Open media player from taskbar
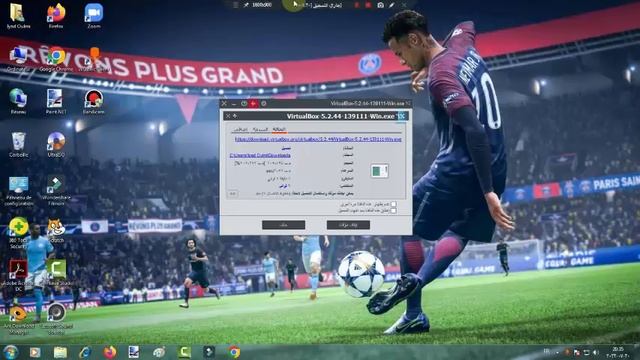 click(35, 352)
